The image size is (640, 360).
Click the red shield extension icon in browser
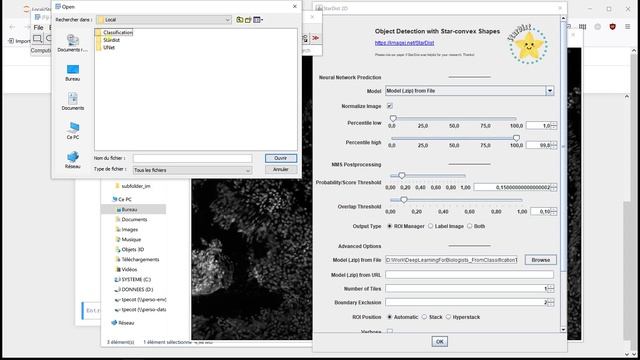click(x=612, y=27)
